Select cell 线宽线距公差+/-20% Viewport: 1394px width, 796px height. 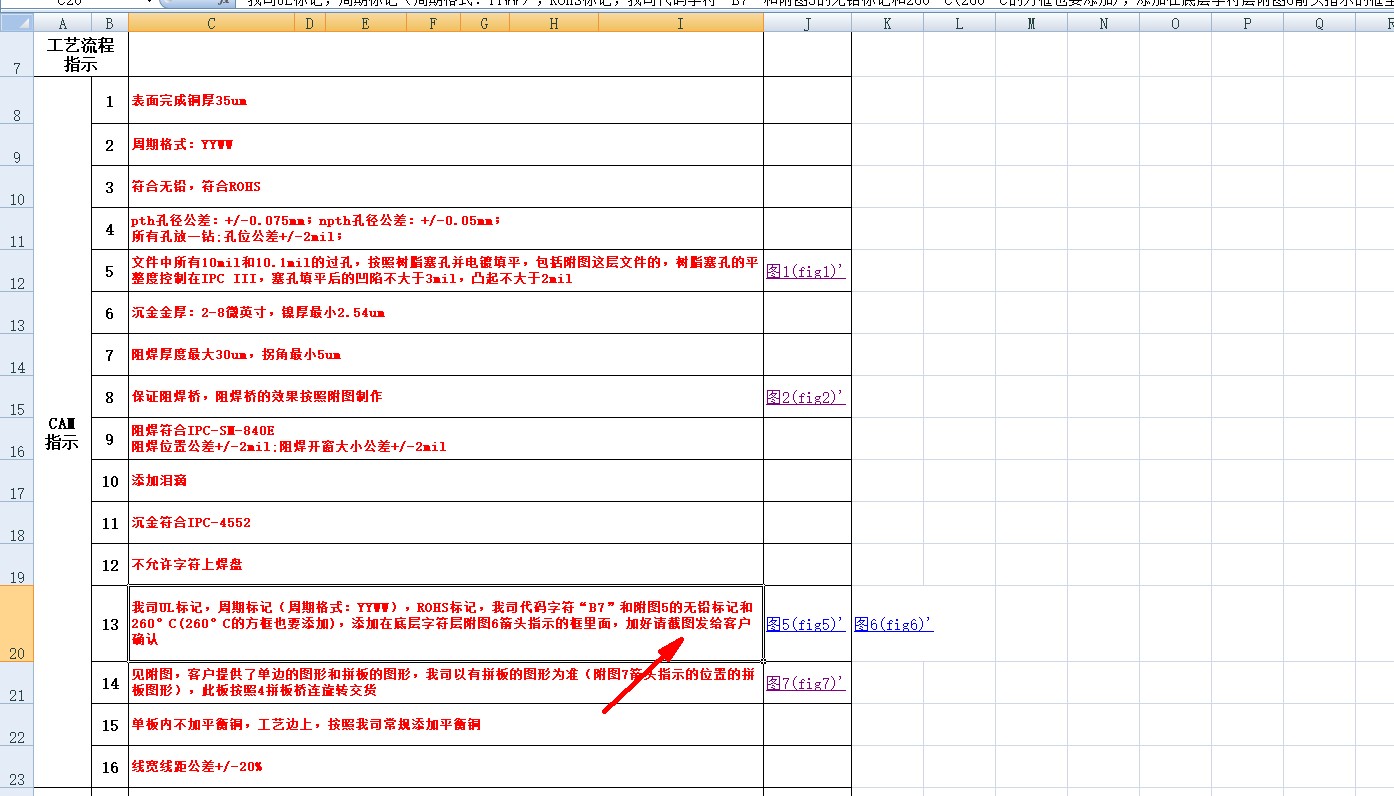click(446, 767)
